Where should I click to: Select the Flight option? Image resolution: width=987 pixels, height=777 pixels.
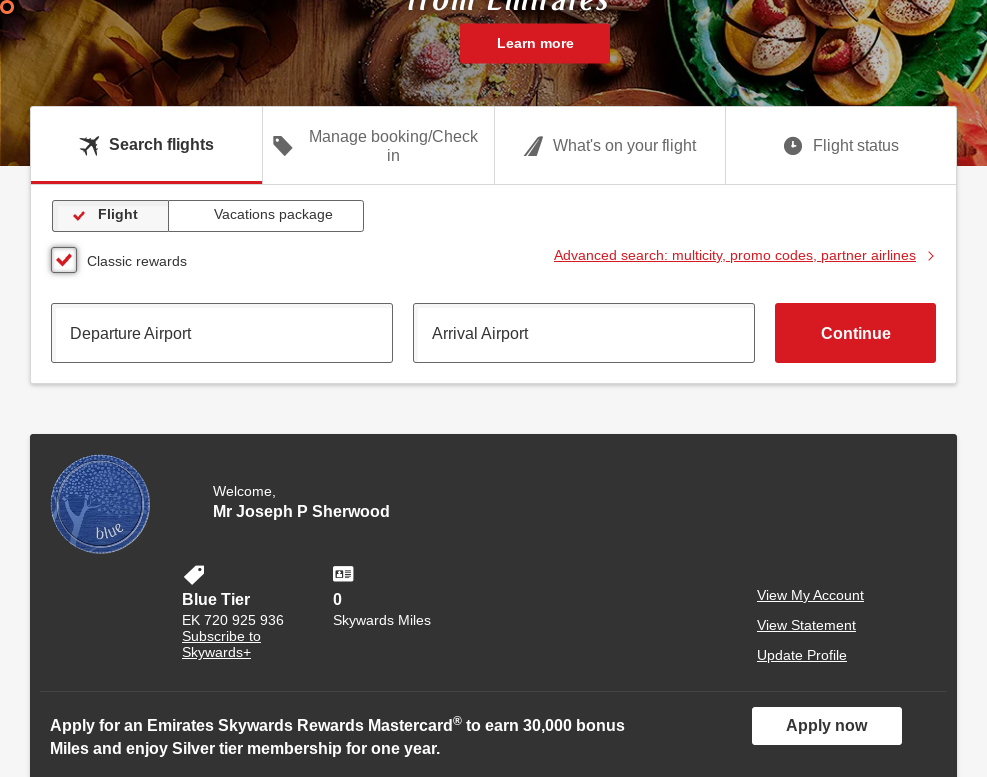coord(110,215)
